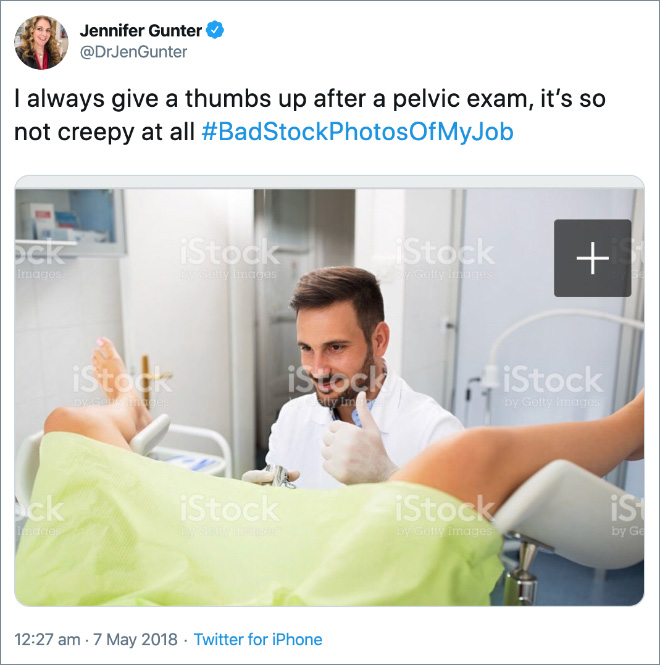Open Jennifer Gunter's profile avatar

(x=41, y=42)
